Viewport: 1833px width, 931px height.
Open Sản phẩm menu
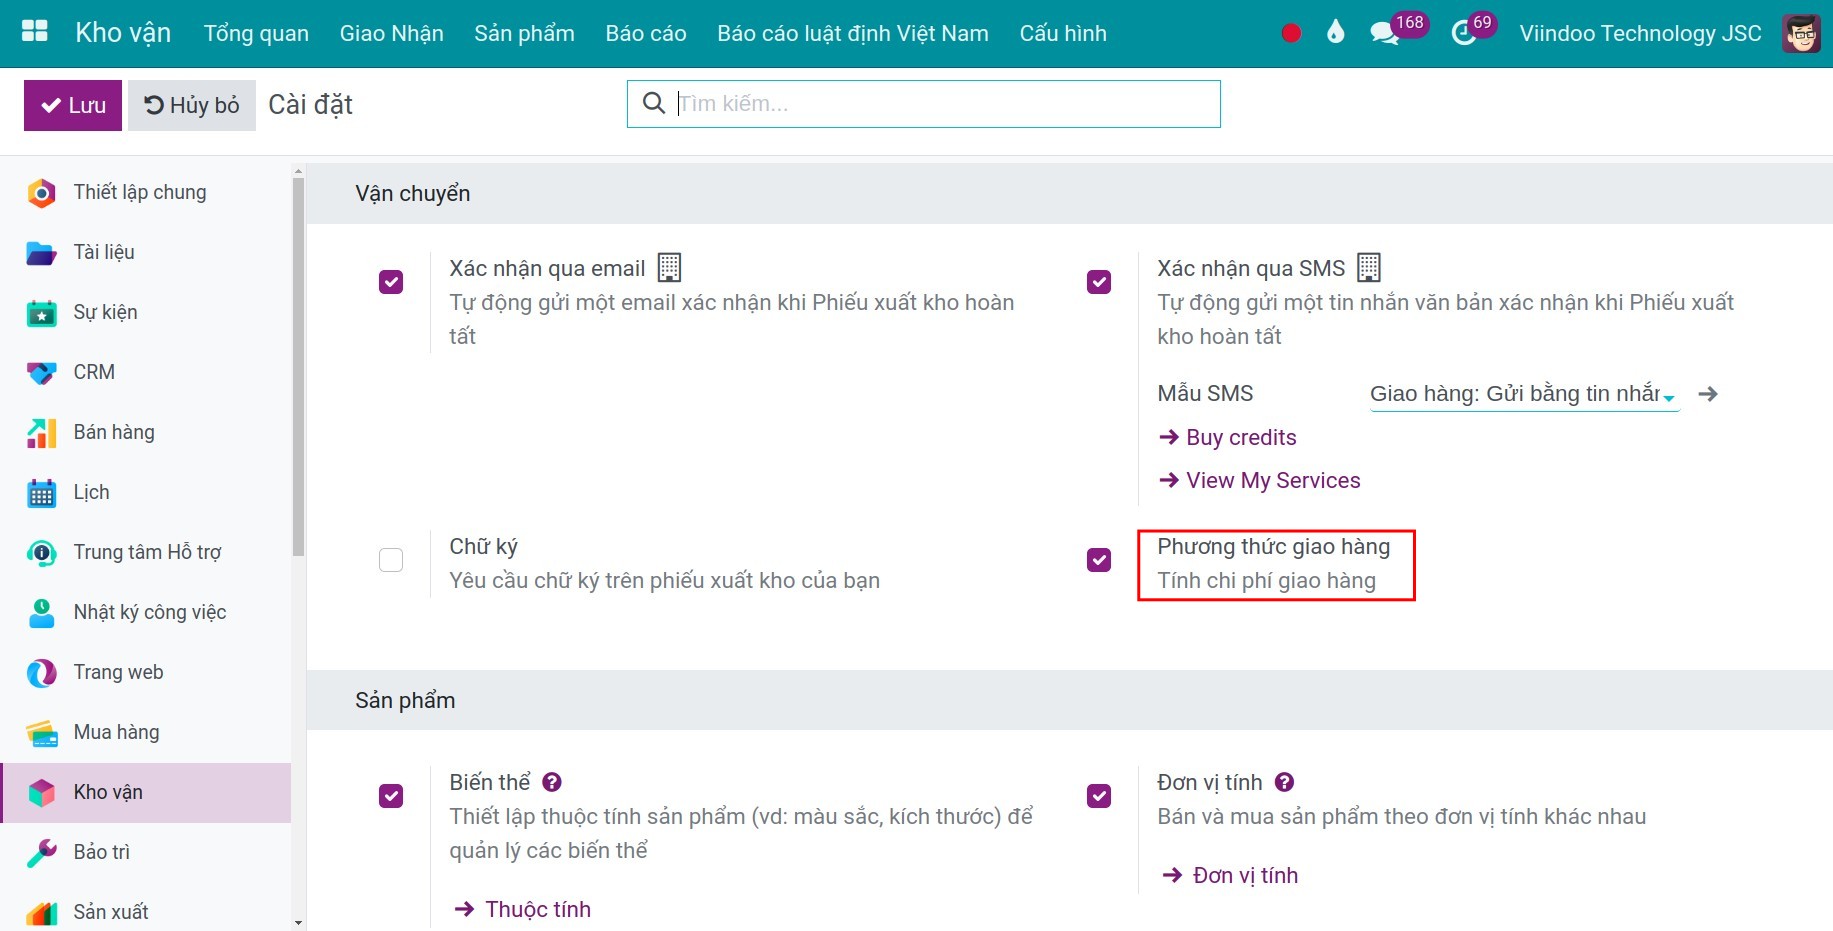point(524,33)
